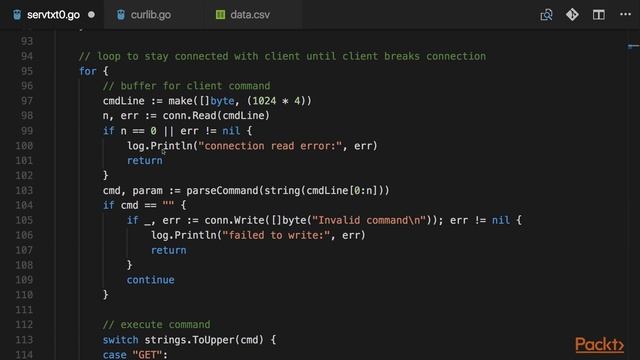Click 'switch' keyword on line 113
The image size is (640, 360).
click(121, 340)
